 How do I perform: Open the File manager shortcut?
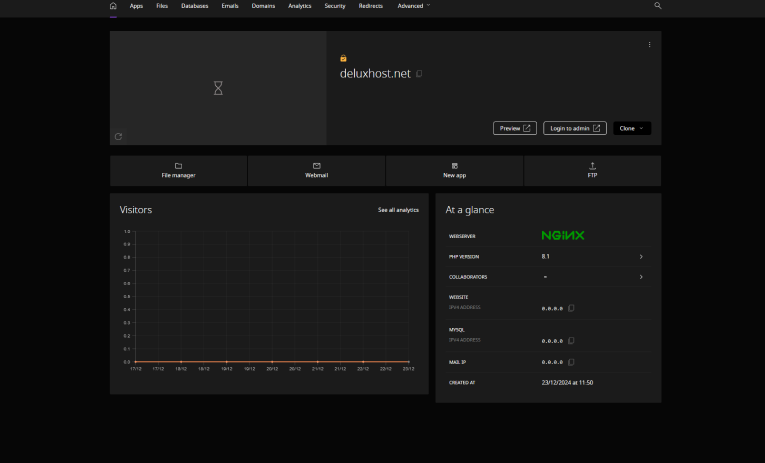pyautogui.click(x=179, y=171)
